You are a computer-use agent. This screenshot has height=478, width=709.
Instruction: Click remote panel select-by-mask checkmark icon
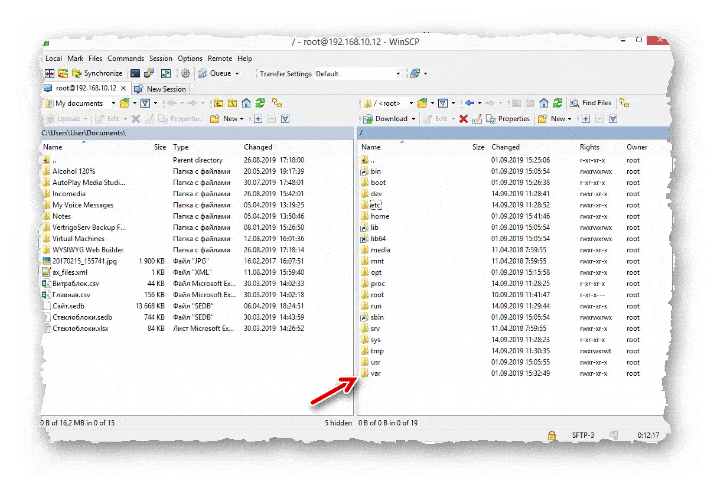pos(613,119)
